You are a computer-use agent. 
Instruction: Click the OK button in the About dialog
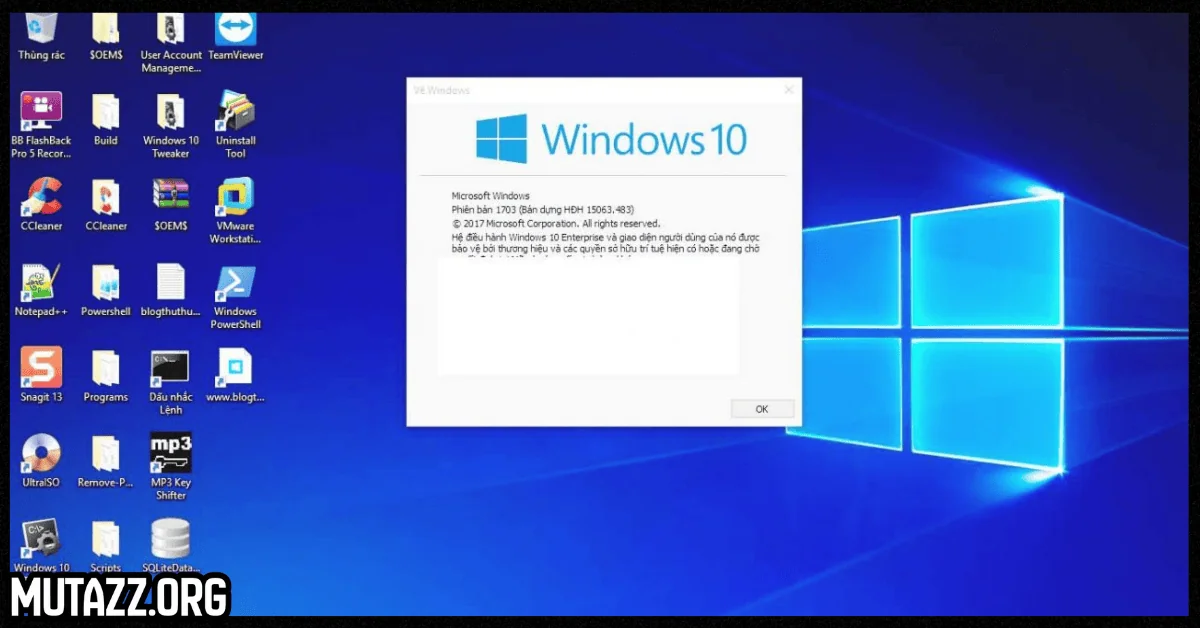(762, 409)
